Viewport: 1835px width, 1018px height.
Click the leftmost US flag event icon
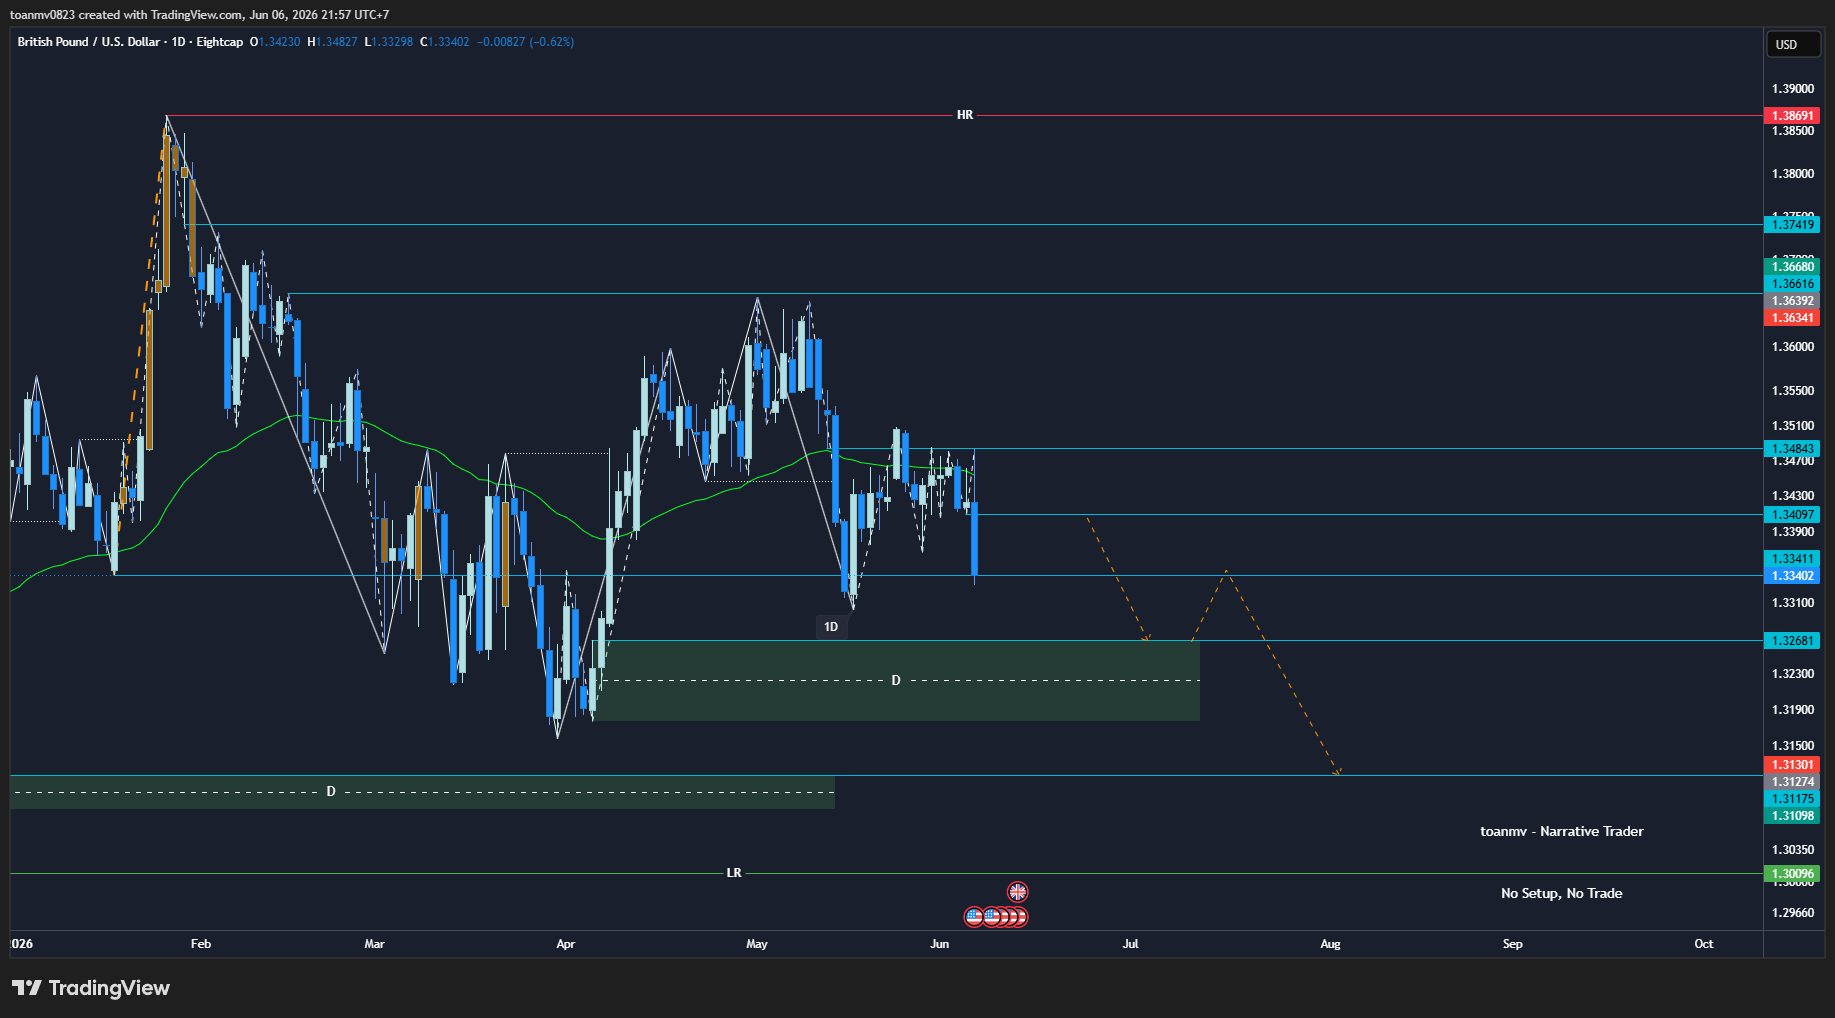tap(974, 916)
